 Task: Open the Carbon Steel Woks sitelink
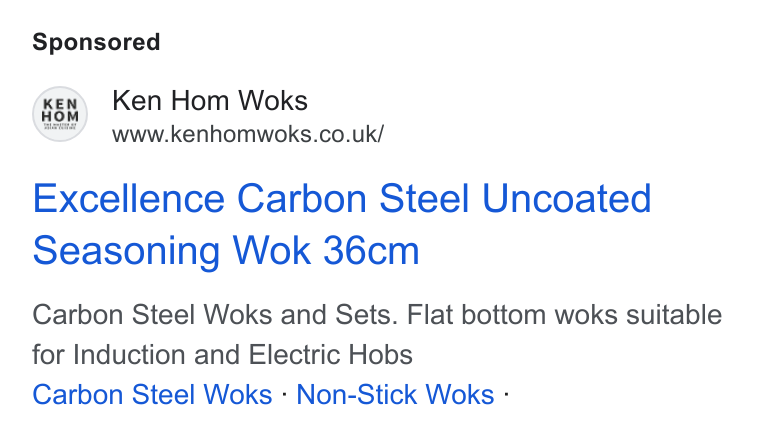(152, 394)
